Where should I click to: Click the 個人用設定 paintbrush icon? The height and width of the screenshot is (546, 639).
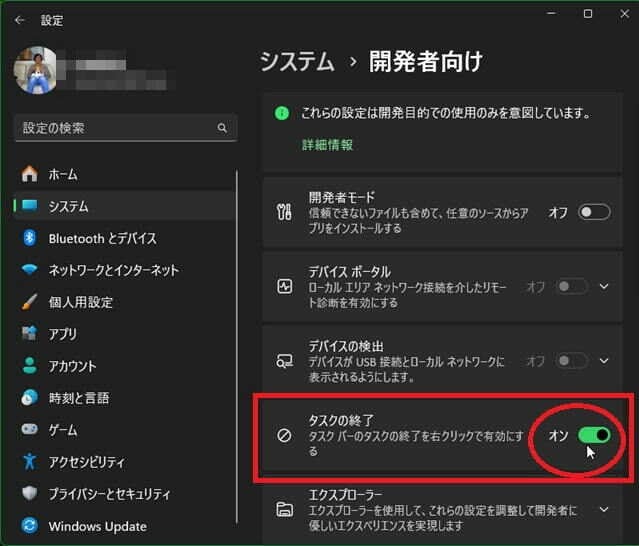29,302
